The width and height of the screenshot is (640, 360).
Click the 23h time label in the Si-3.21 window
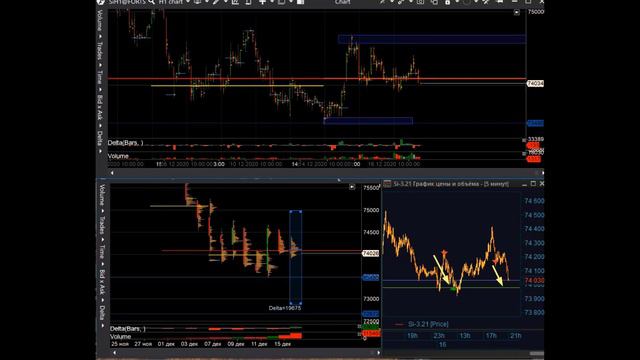click(x=439, y=336)
